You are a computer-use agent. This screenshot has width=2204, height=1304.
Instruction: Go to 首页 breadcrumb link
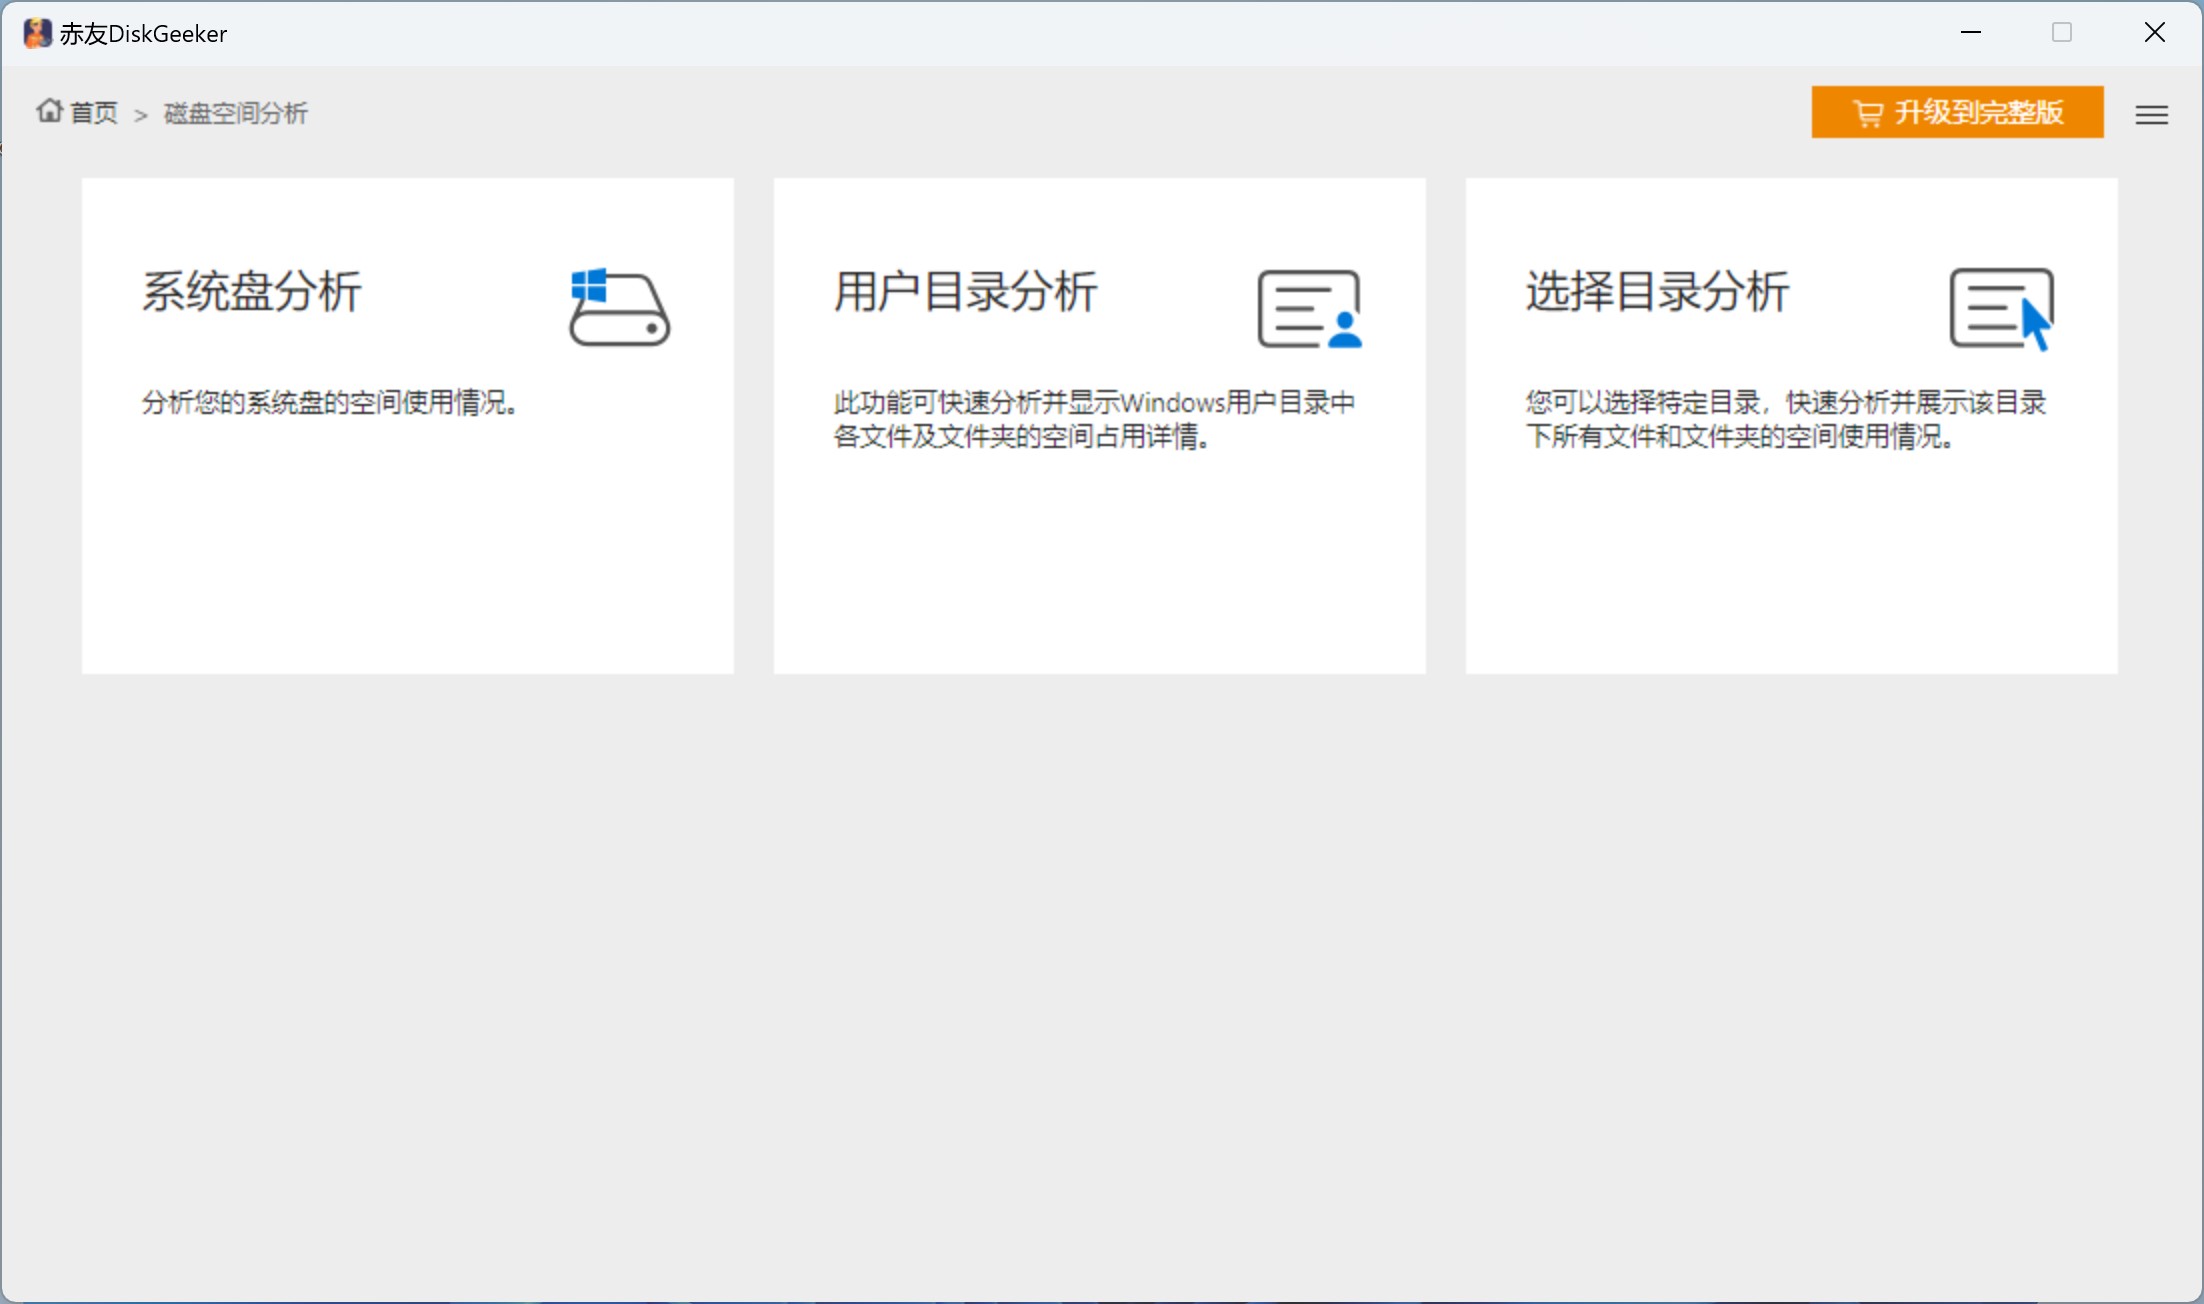pyautogui.click(x=94, y=113)
